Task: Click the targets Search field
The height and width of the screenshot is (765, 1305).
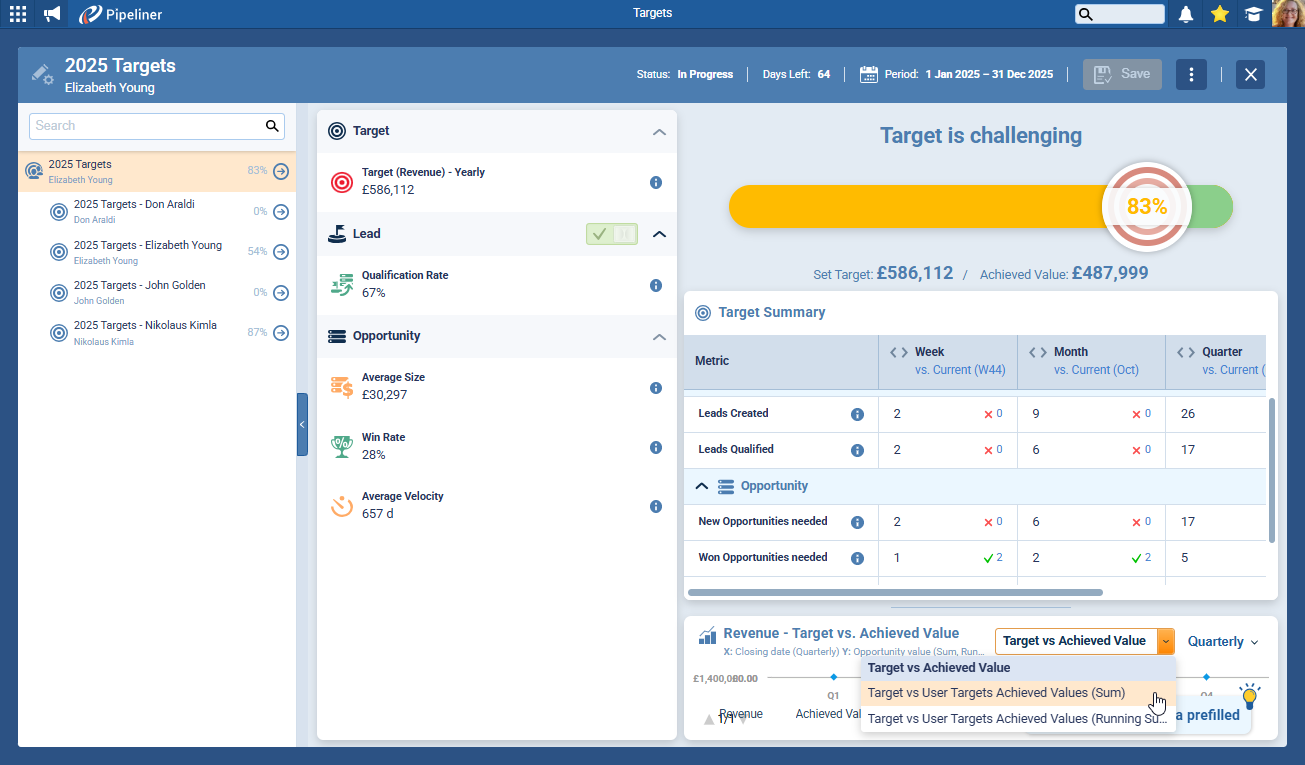Action: click(147, 126)
